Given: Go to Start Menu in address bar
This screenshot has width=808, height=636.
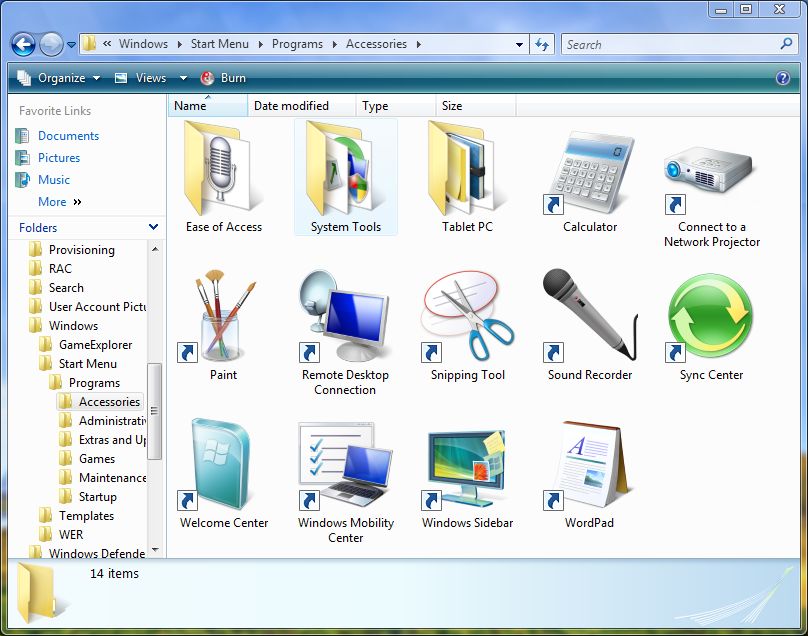Looking at the screenshot, I should click(x=220, y=44).
